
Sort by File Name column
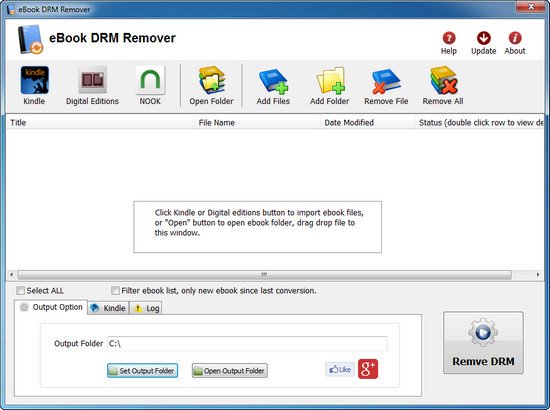[257, 123]
